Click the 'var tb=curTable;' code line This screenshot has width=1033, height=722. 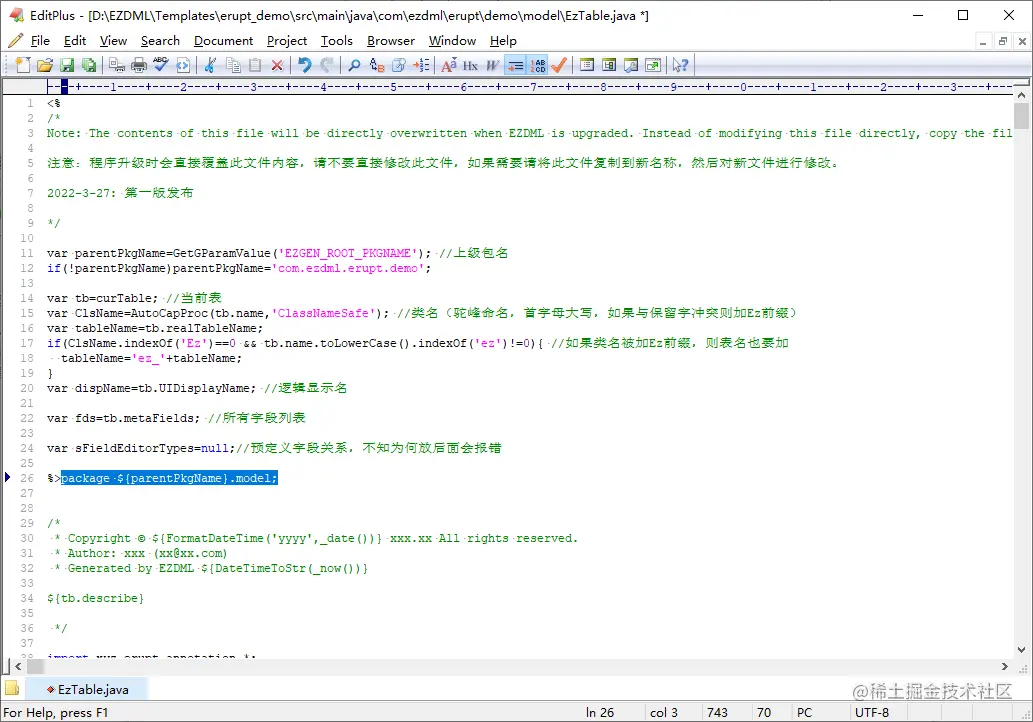click(x=102, y=298)
